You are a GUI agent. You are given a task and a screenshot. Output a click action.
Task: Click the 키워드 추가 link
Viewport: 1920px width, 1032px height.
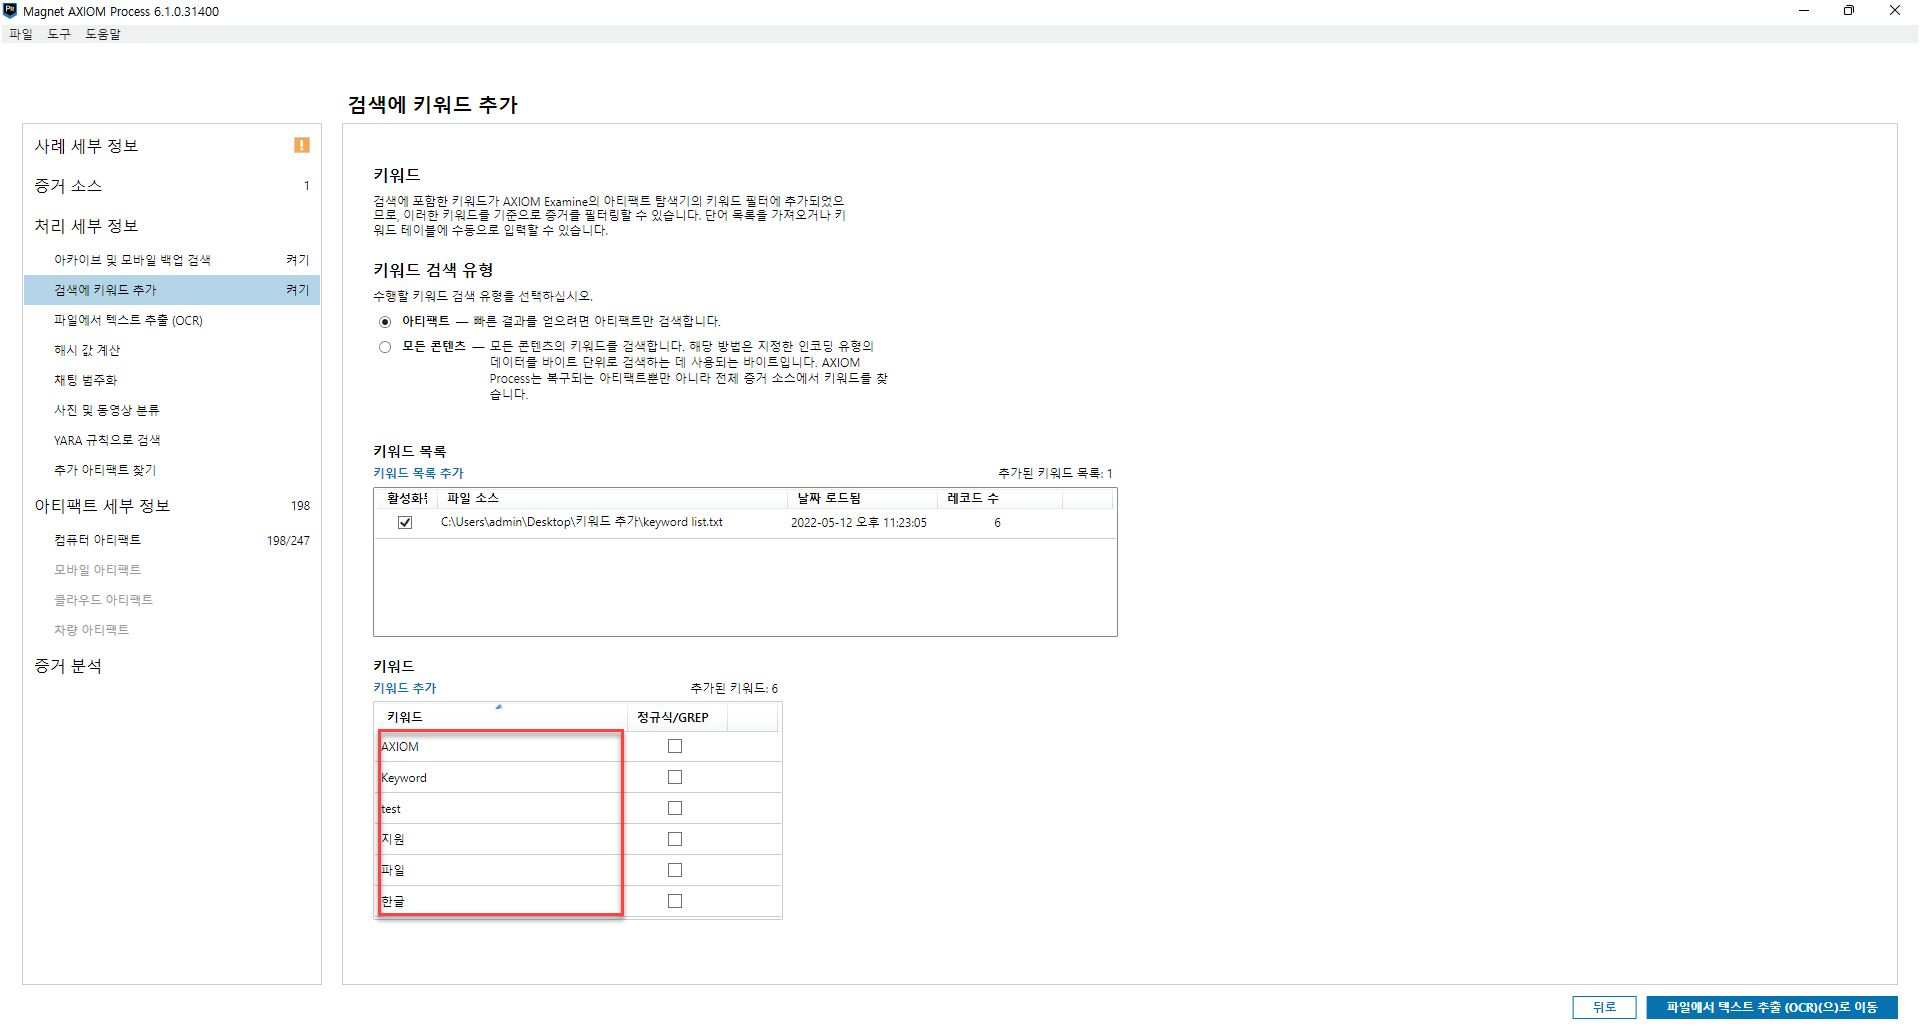click(404, 688)
